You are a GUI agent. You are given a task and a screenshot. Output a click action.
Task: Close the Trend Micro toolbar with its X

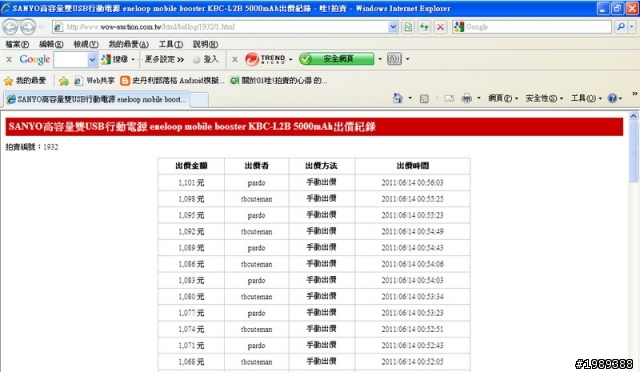click(x=235, y=60)
